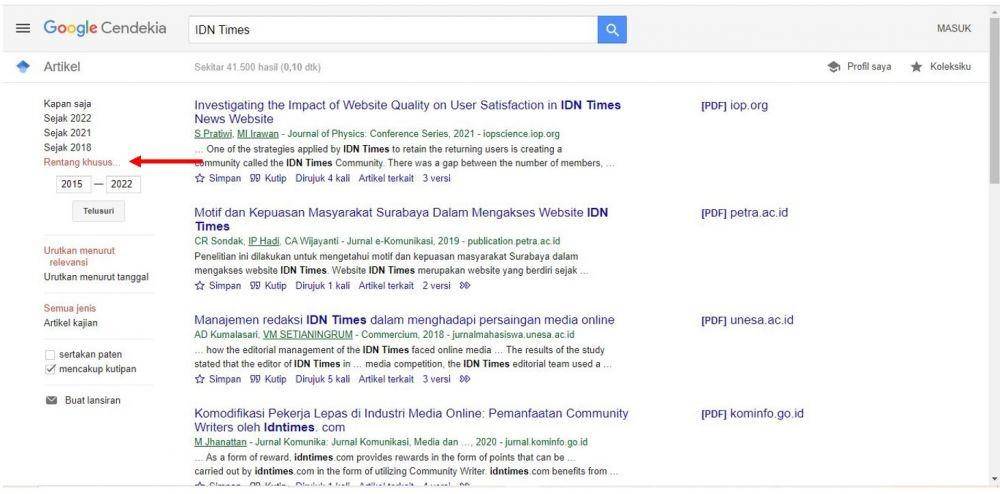Viewport: 1000px width, 494px height.
Task: Click the MASUK sign-in button
Action: click(954, 29)
